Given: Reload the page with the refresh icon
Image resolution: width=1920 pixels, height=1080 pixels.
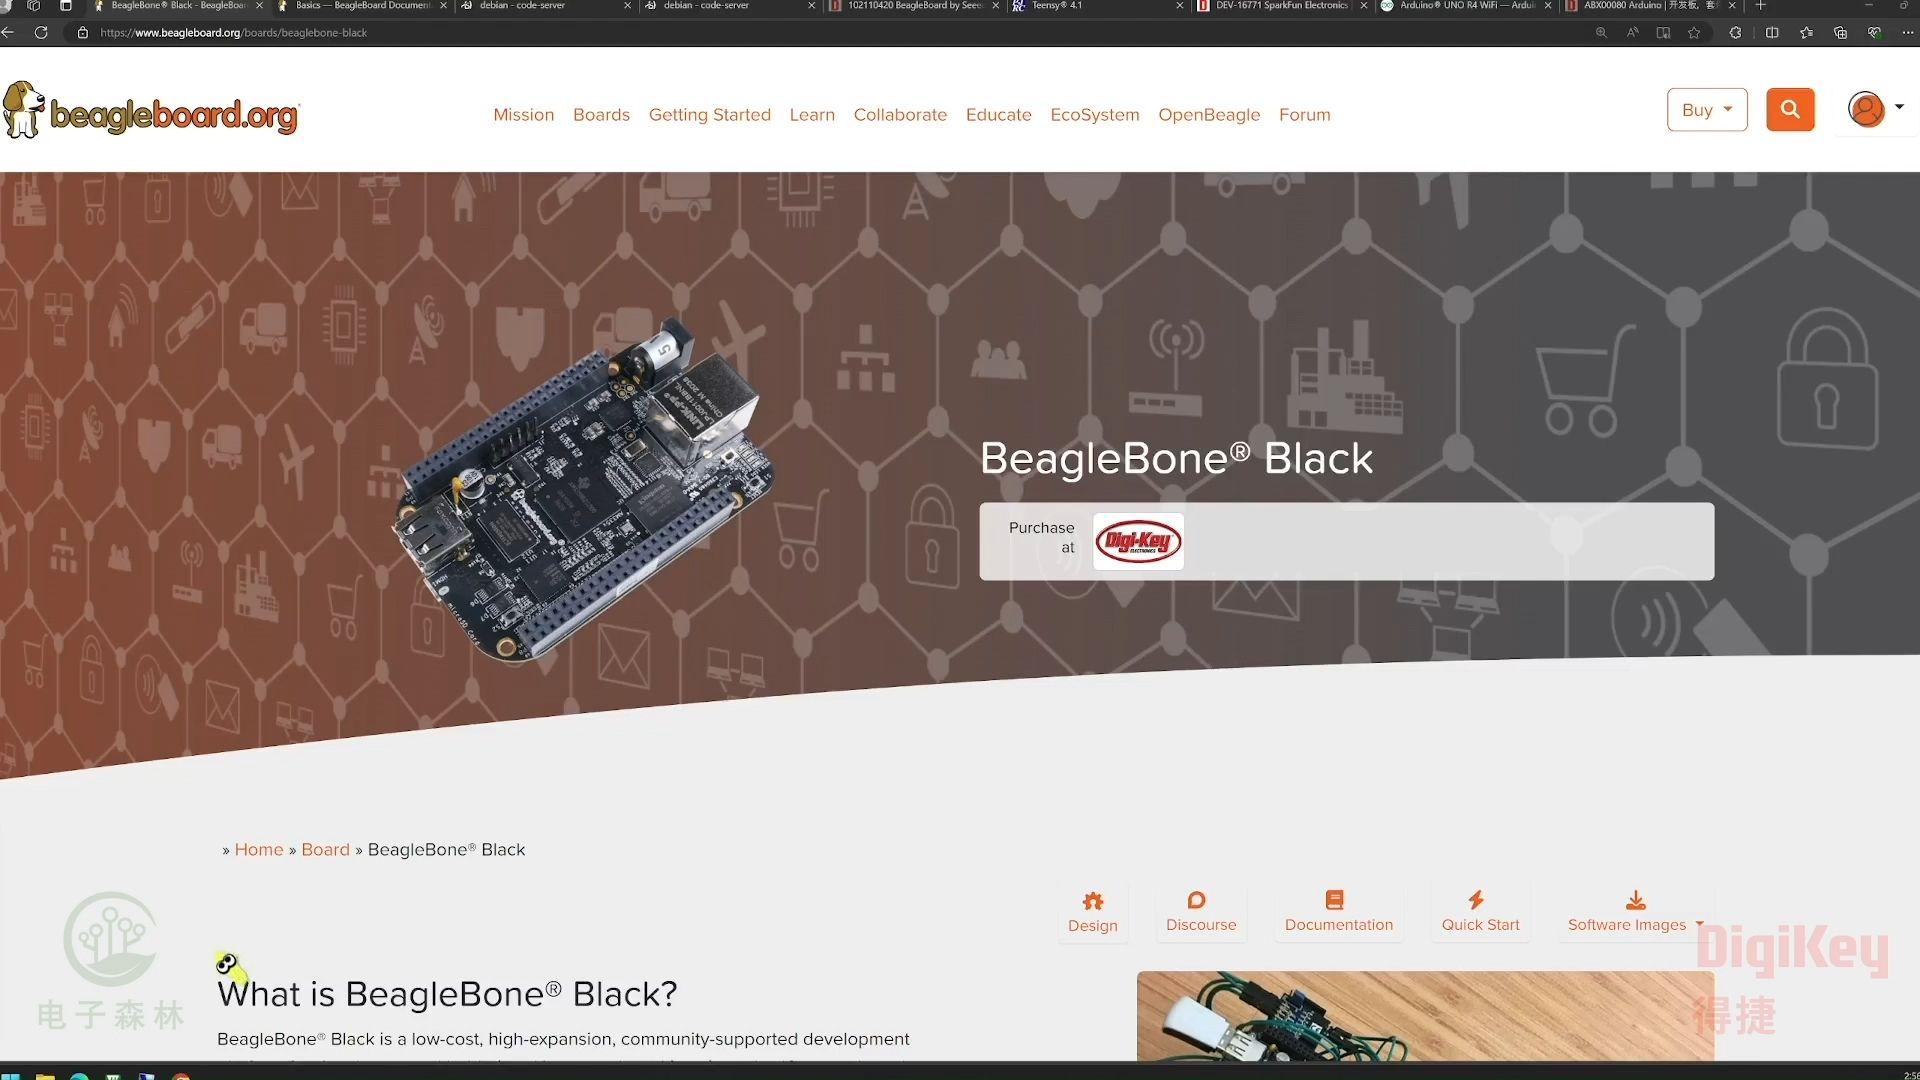Looking at the screenshot, I should pyautogui.click(x=41, y=32).
